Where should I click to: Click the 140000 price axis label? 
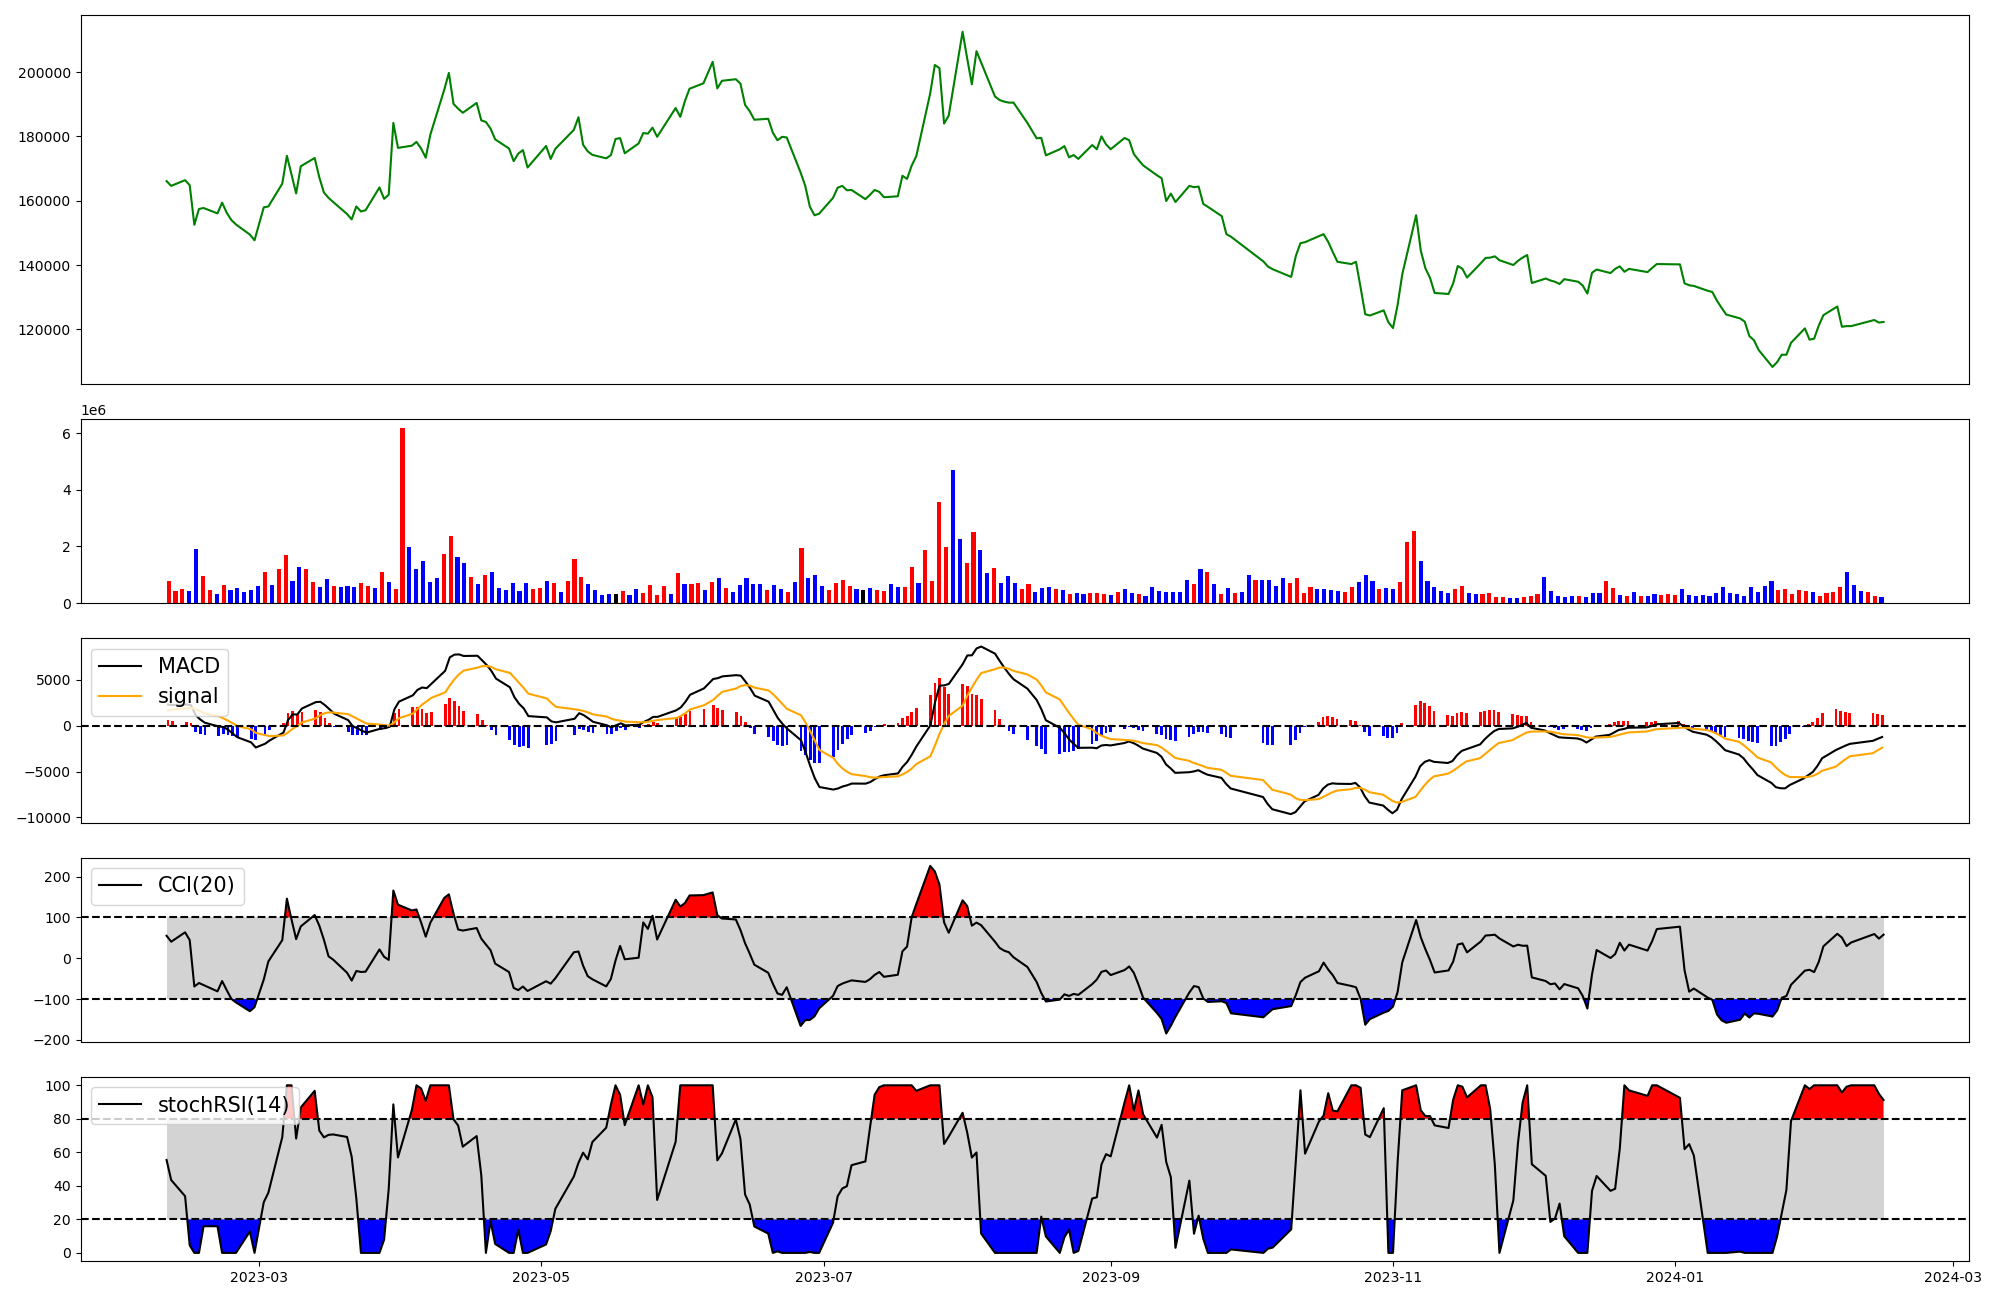click(x=44, y=266)
